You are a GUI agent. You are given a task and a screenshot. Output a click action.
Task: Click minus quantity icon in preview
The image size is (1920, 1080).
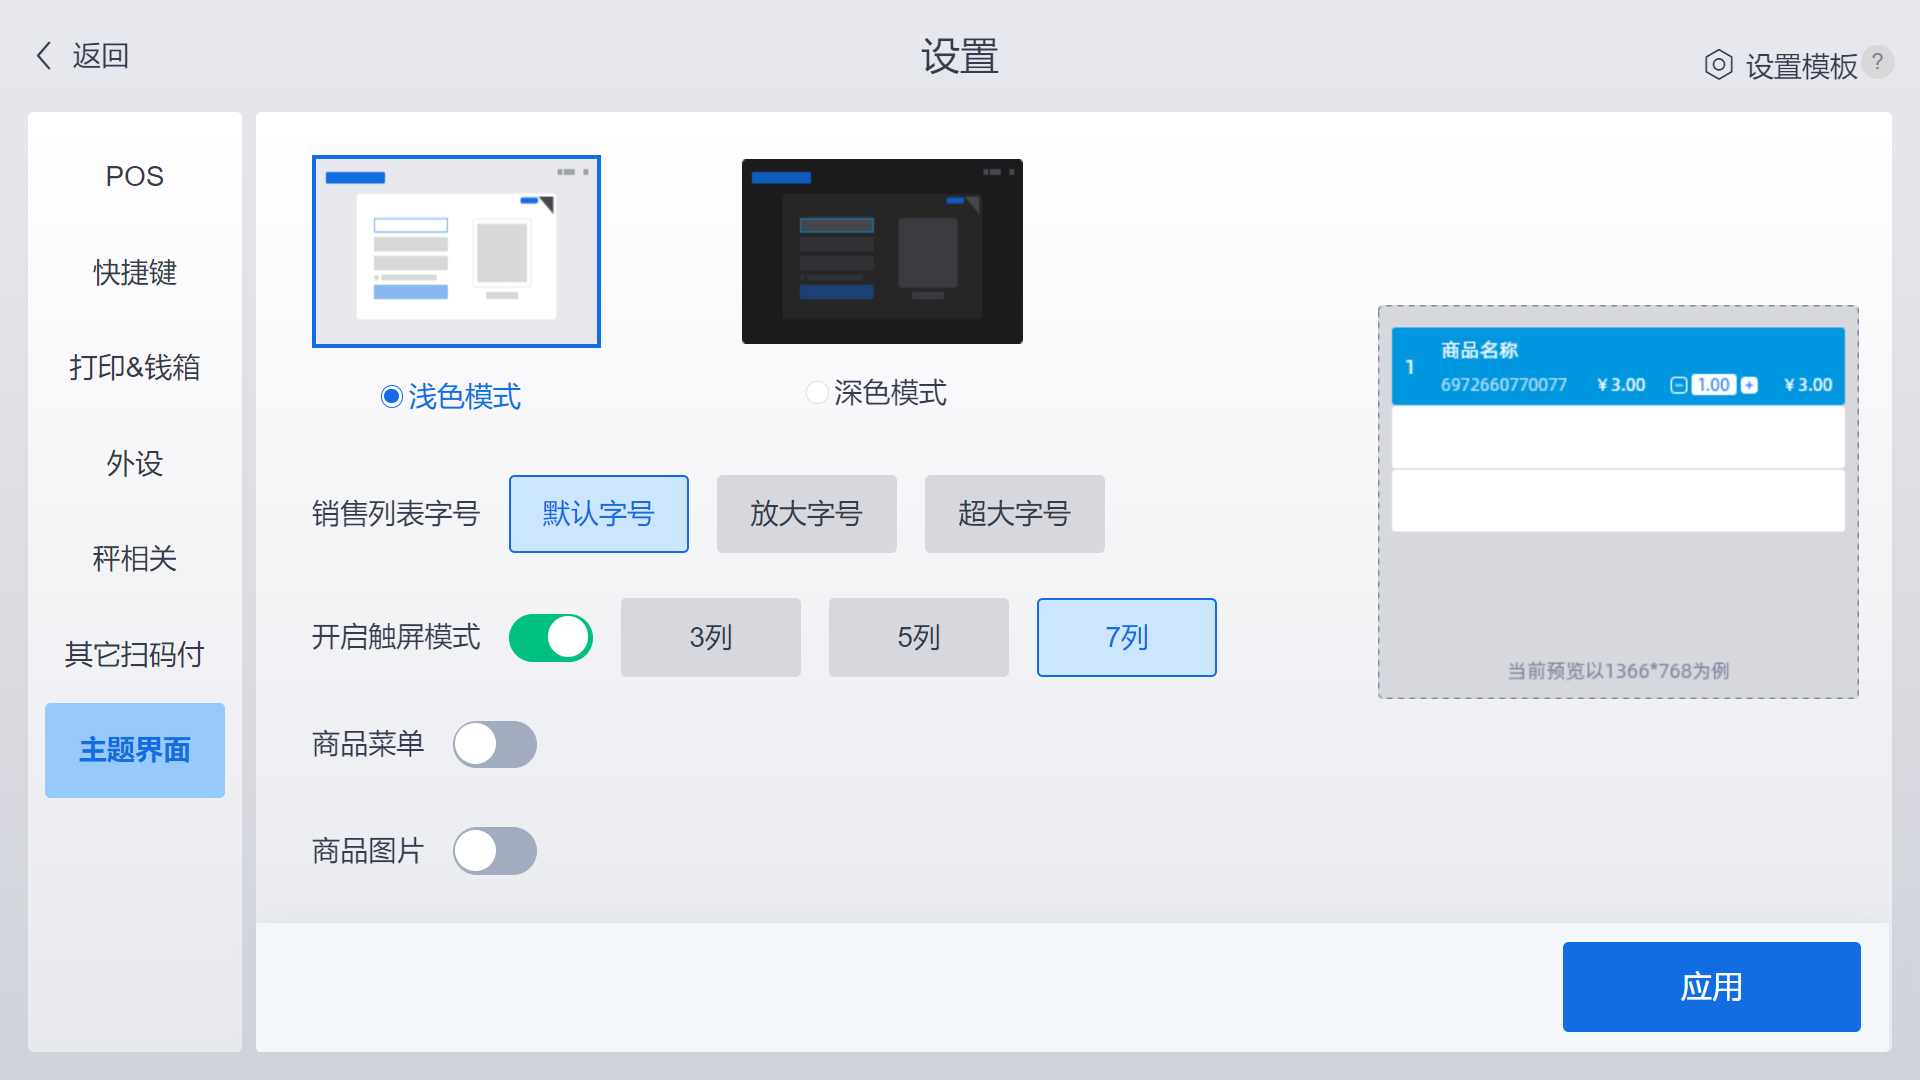(1678, 385)
